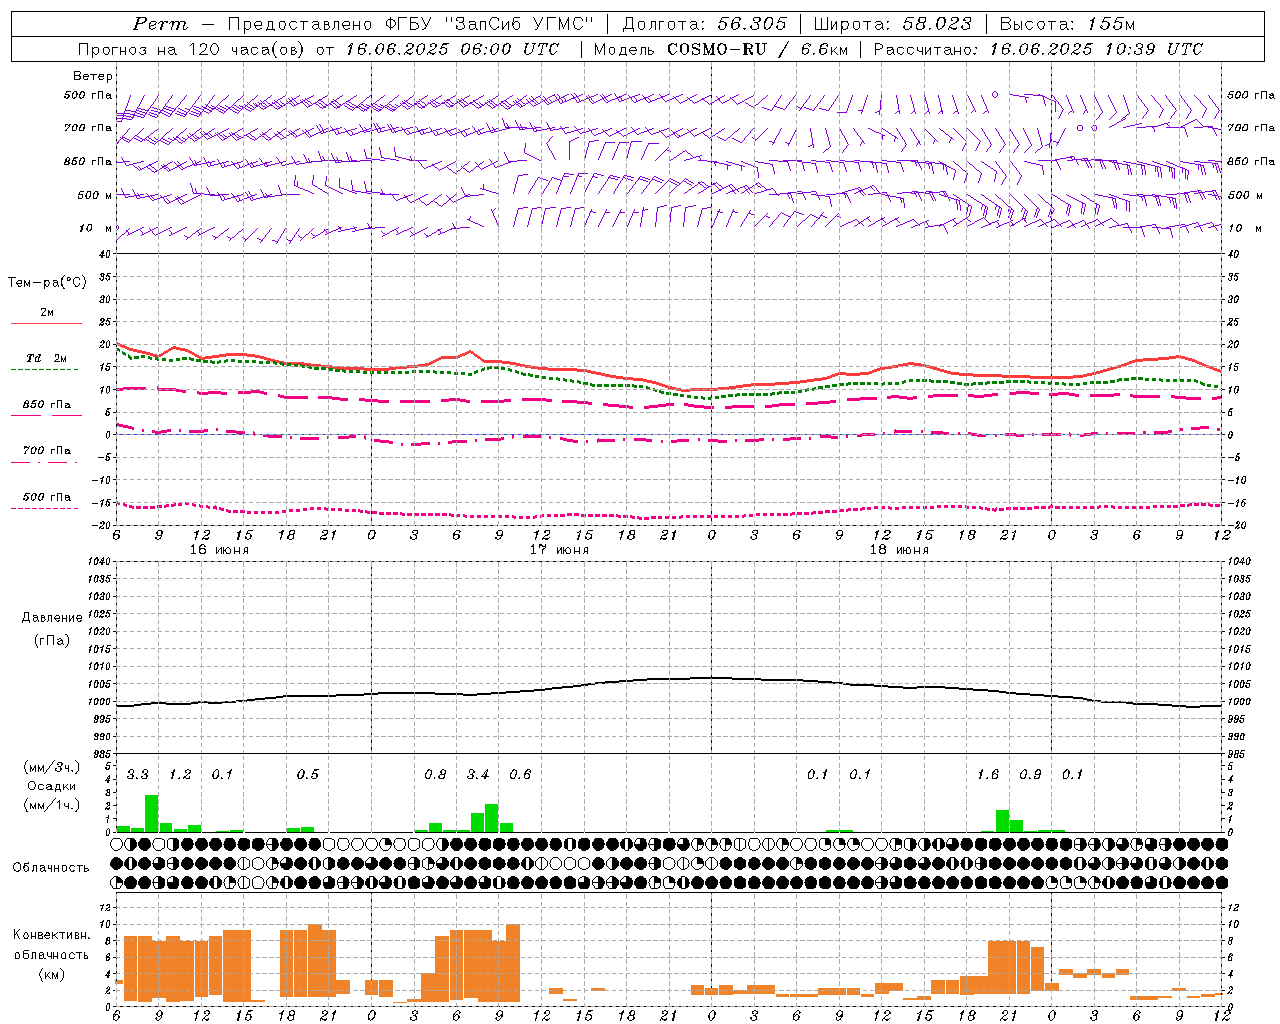Click the '1.6' precipitation amount
The height and width of the screenshot is (1024, 1280).
coord(988,775)
